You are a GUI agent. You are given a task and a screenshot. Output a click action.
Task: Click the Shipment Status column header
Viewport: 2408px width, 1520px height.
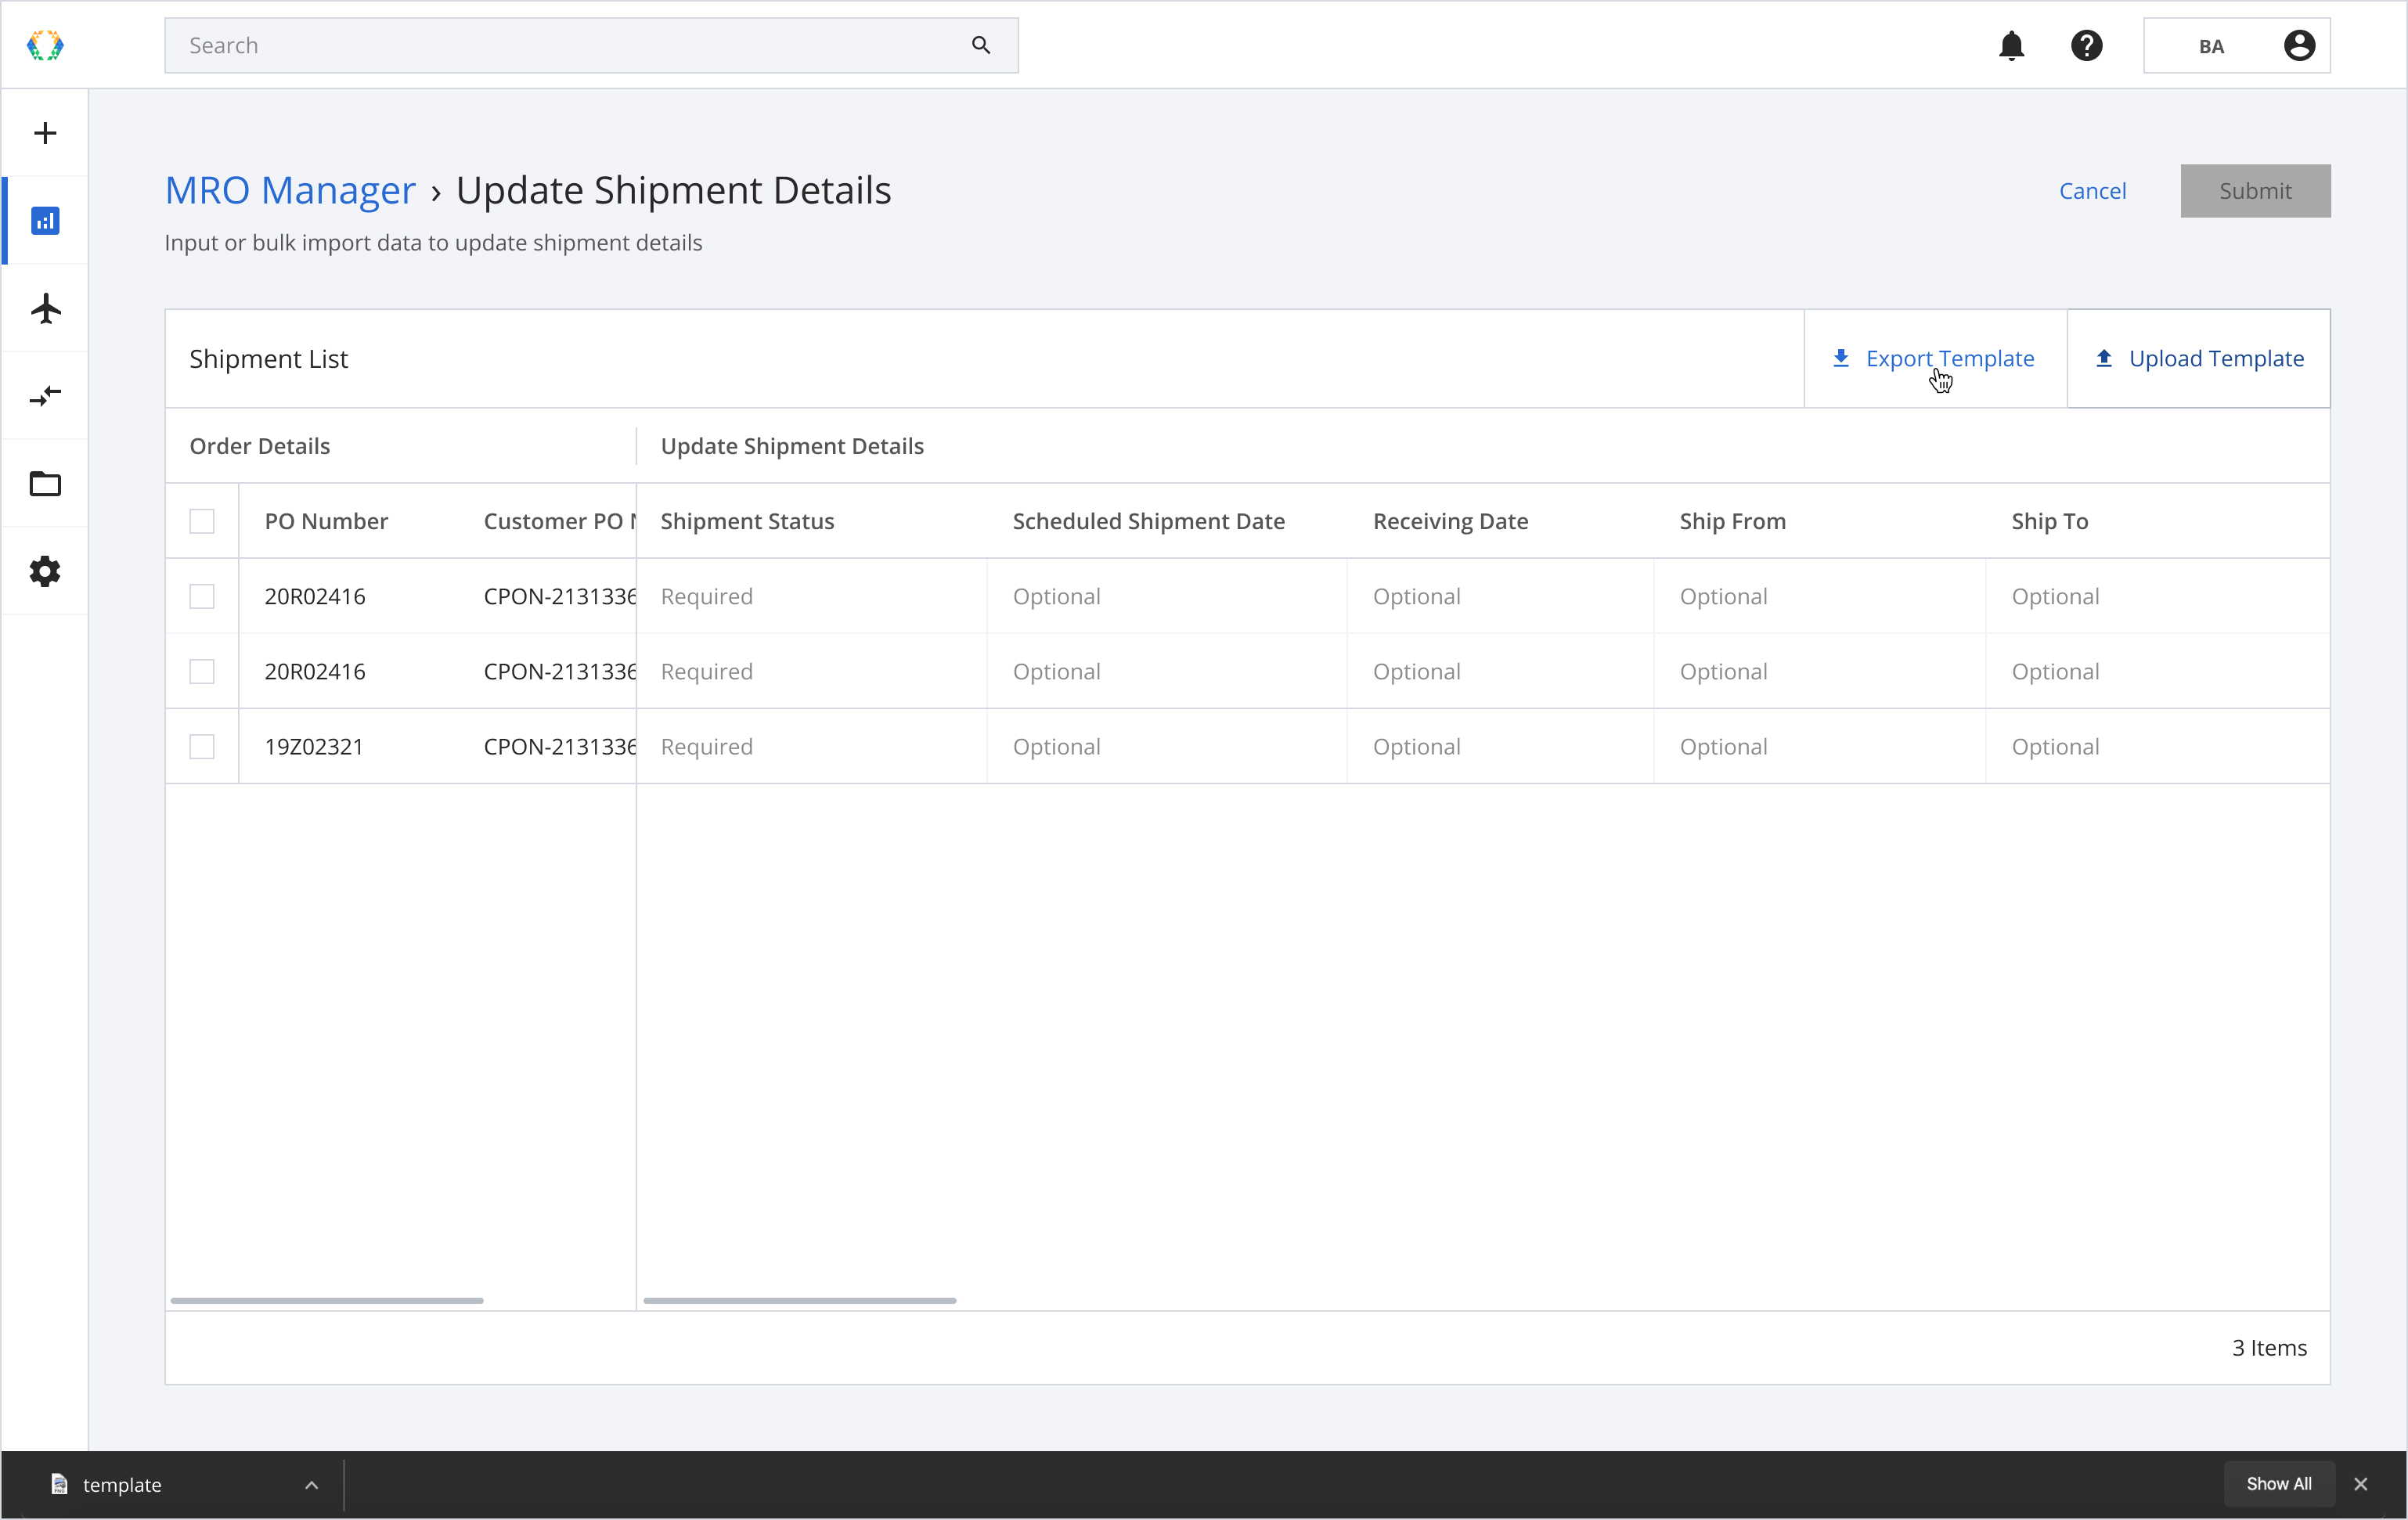tap(747, 521)
